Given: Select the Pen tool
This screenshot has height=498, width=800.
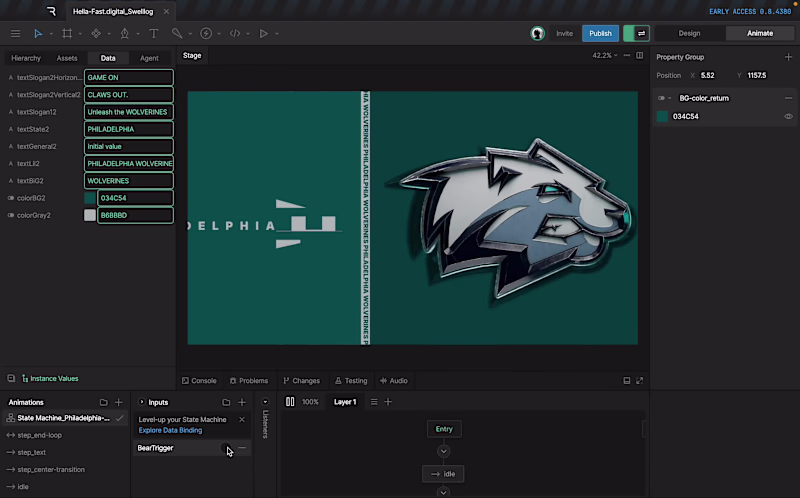Looking at the screenshot, I should coord(124,34).
